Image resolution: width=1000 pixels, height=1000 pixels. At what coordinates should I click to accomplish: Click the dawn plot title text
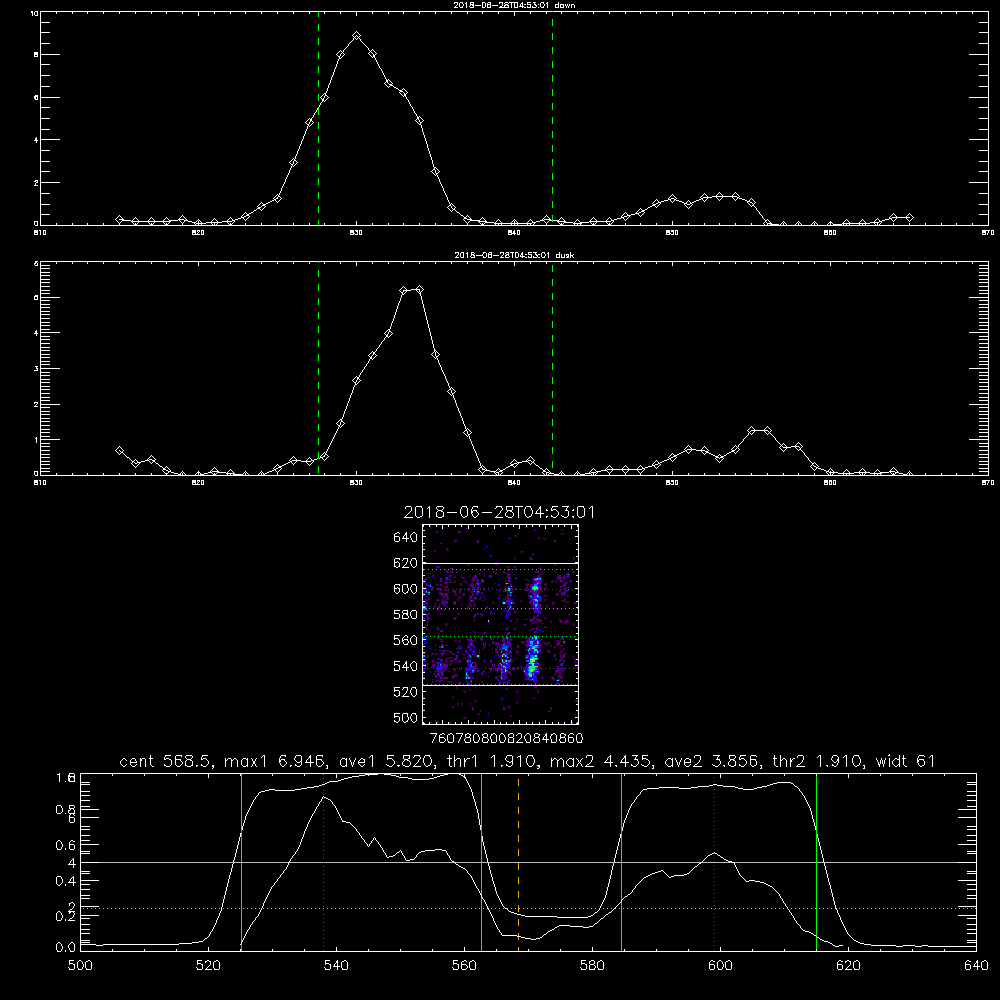pos(515,5)
